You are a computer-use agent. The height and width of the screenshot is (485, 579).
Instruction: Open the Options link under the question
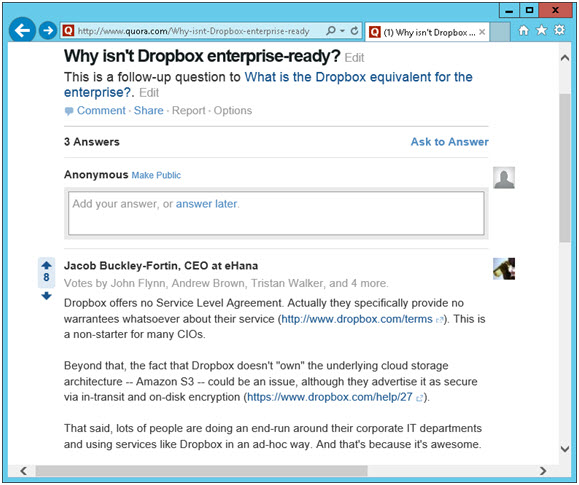[233, 110]
